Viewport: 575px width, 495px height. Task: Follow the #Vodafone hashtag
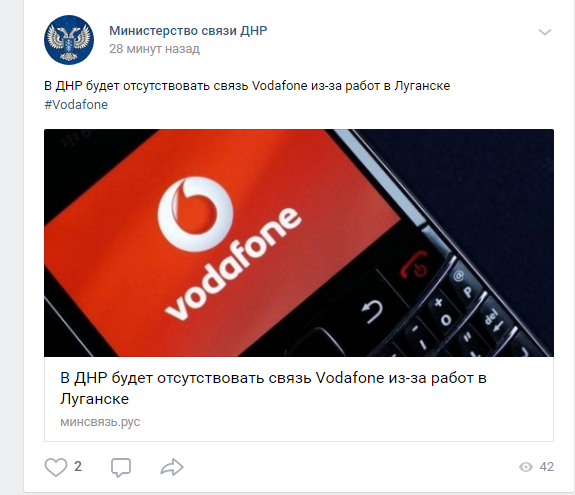click(76, 105)
